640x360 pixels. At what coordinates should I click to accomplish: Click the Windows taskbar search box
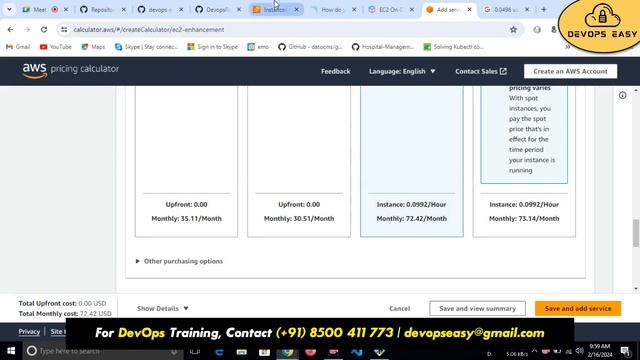pos(102,351)
